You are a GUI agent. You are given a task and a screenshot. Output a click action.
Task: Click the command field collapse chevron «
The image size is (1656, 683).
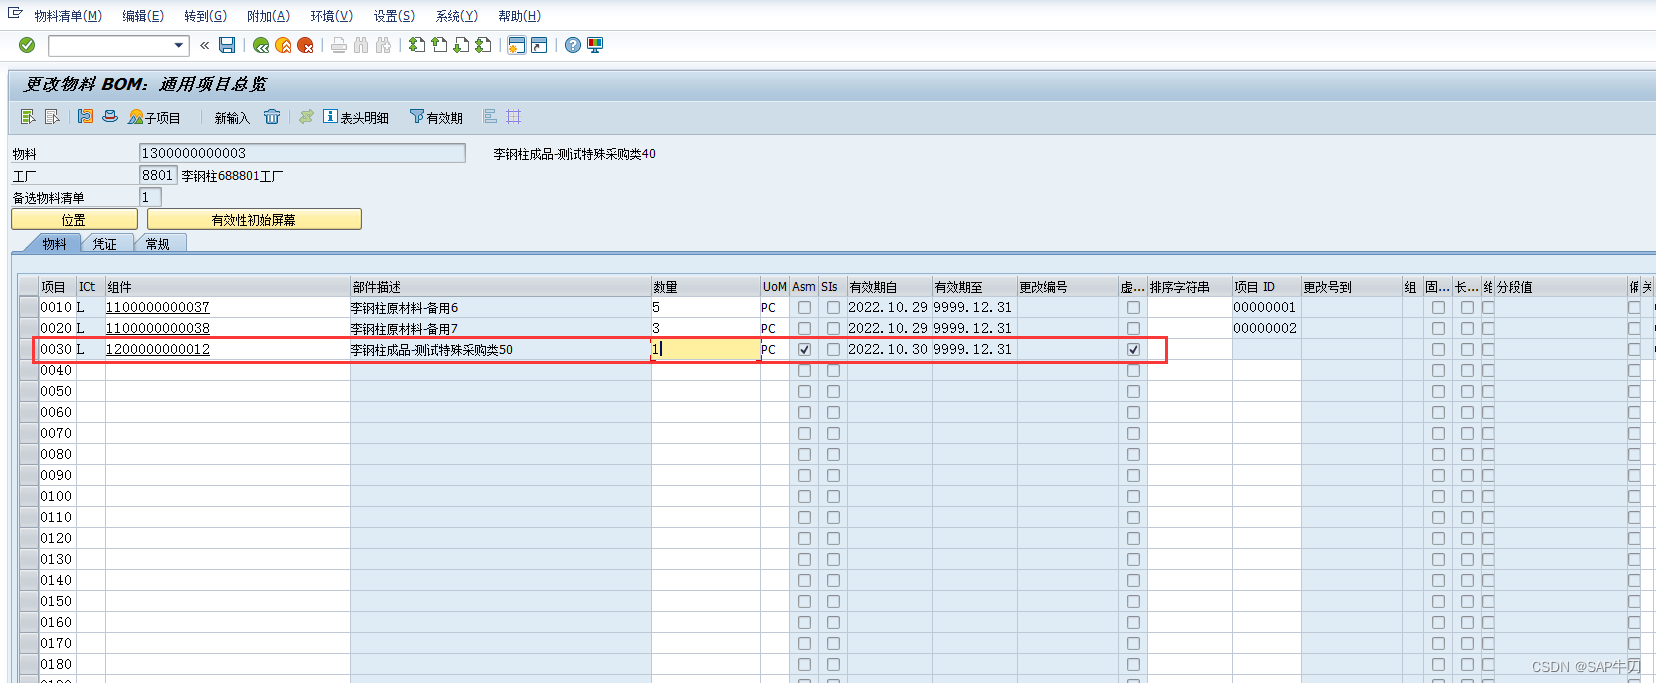pos(204,45)
